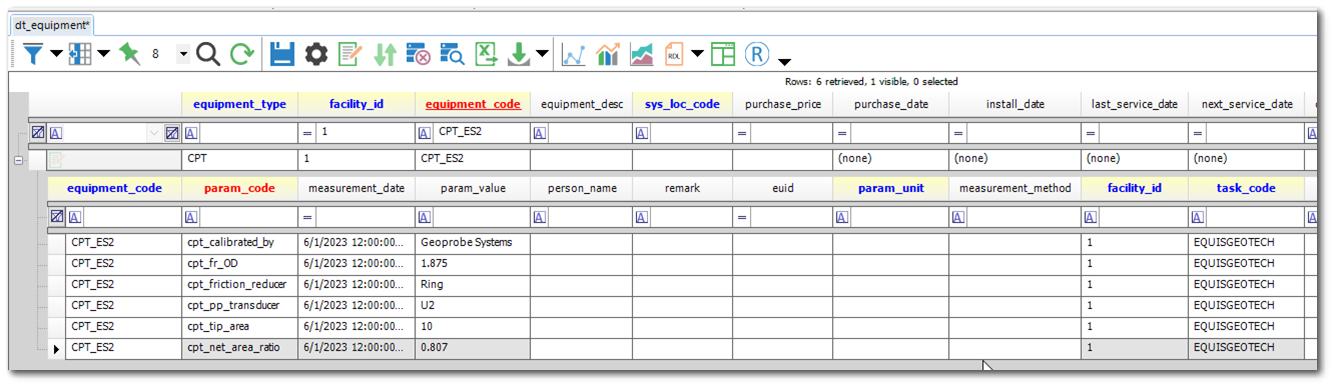This screenshot has width=1333, height=386.
Task: Select the cpt_pp_transducer cell
Action: point(240,305)
